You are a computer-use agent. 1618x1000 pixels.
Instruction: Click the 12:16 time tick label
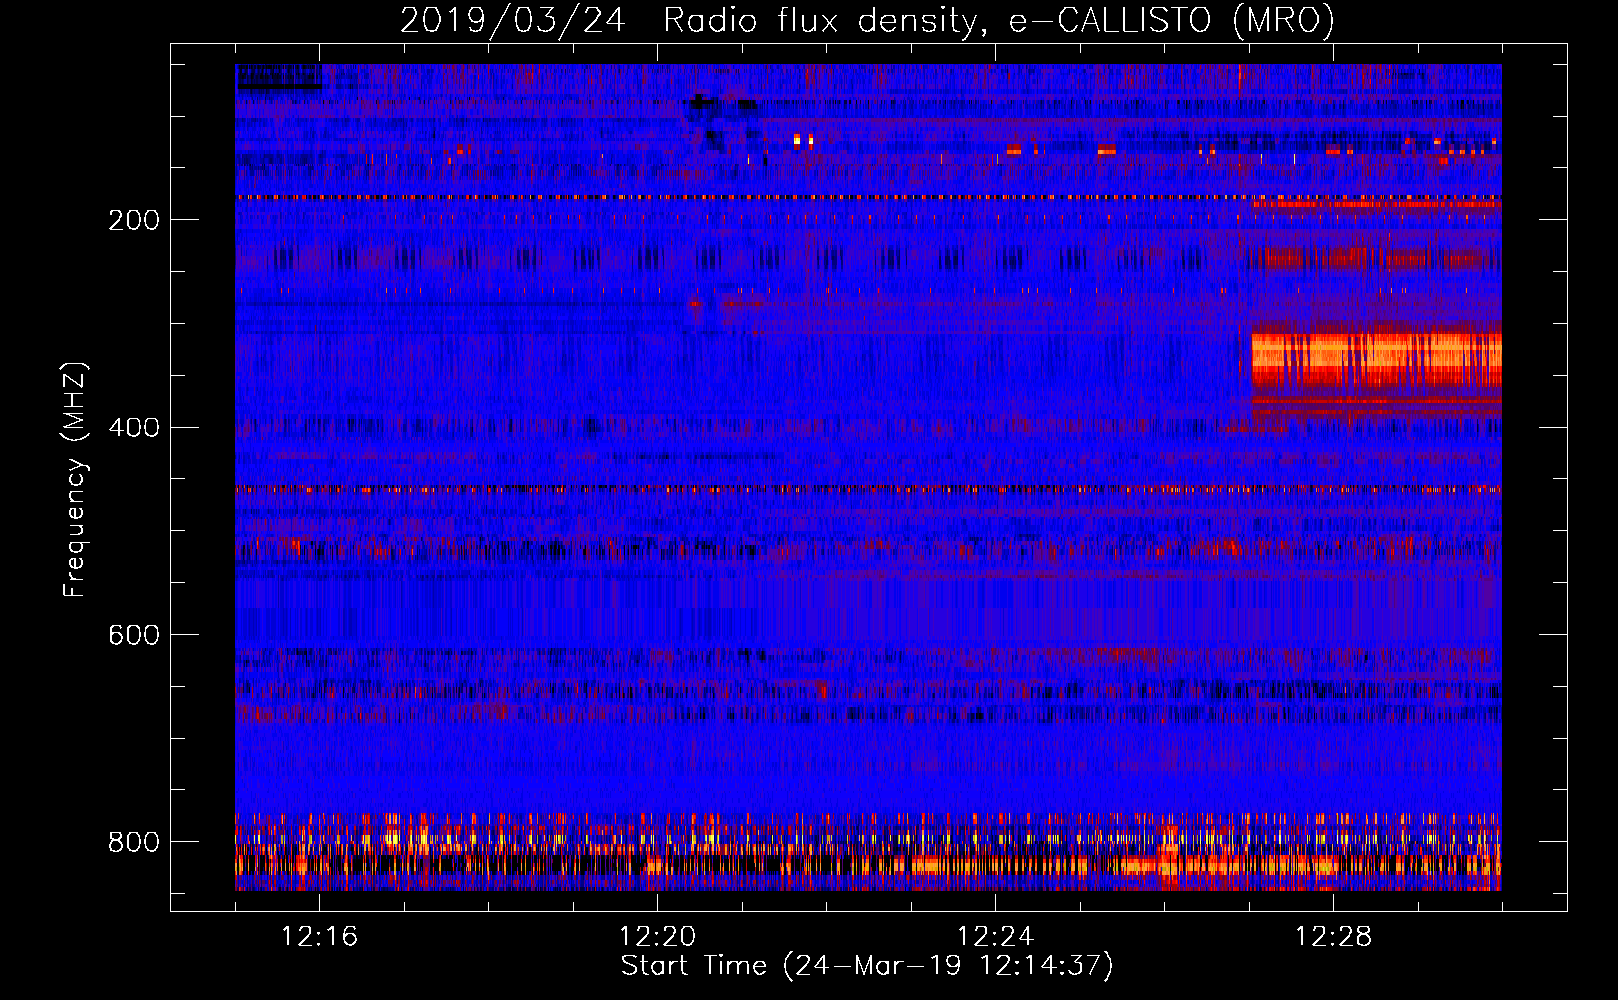click(319, 937)
